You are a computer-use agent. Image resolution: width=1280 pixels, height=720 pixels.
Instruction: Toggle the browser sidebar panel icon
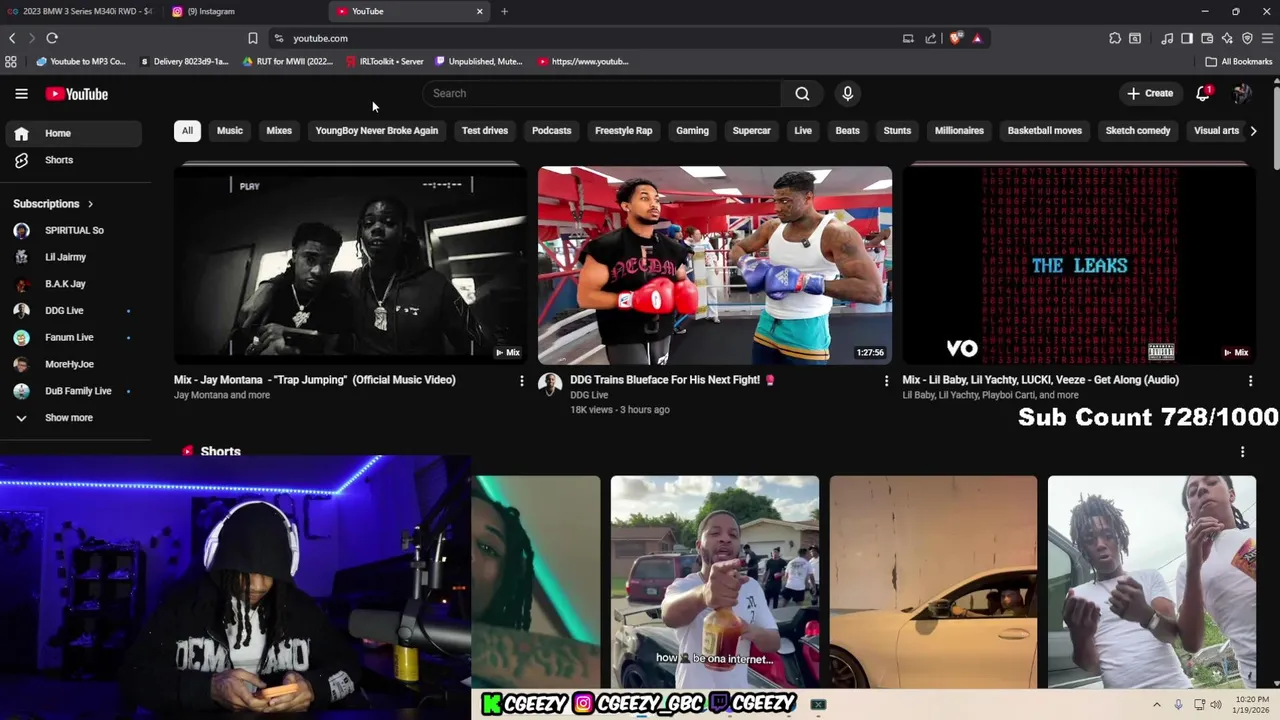(x=1187, y=38)
